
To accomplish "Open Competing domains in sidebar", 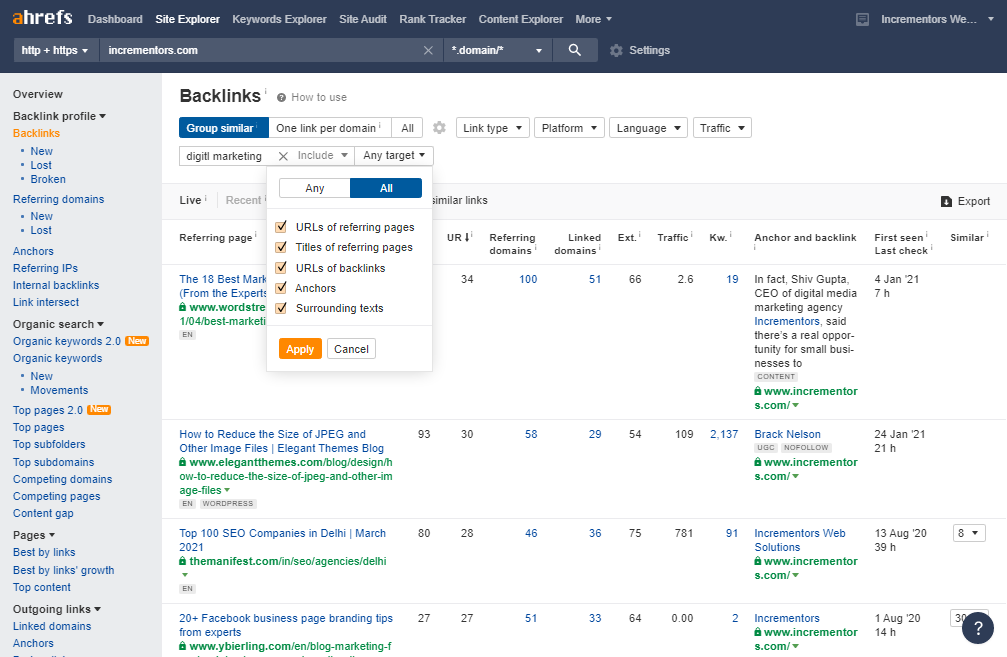I will click(x=62, y=479).
